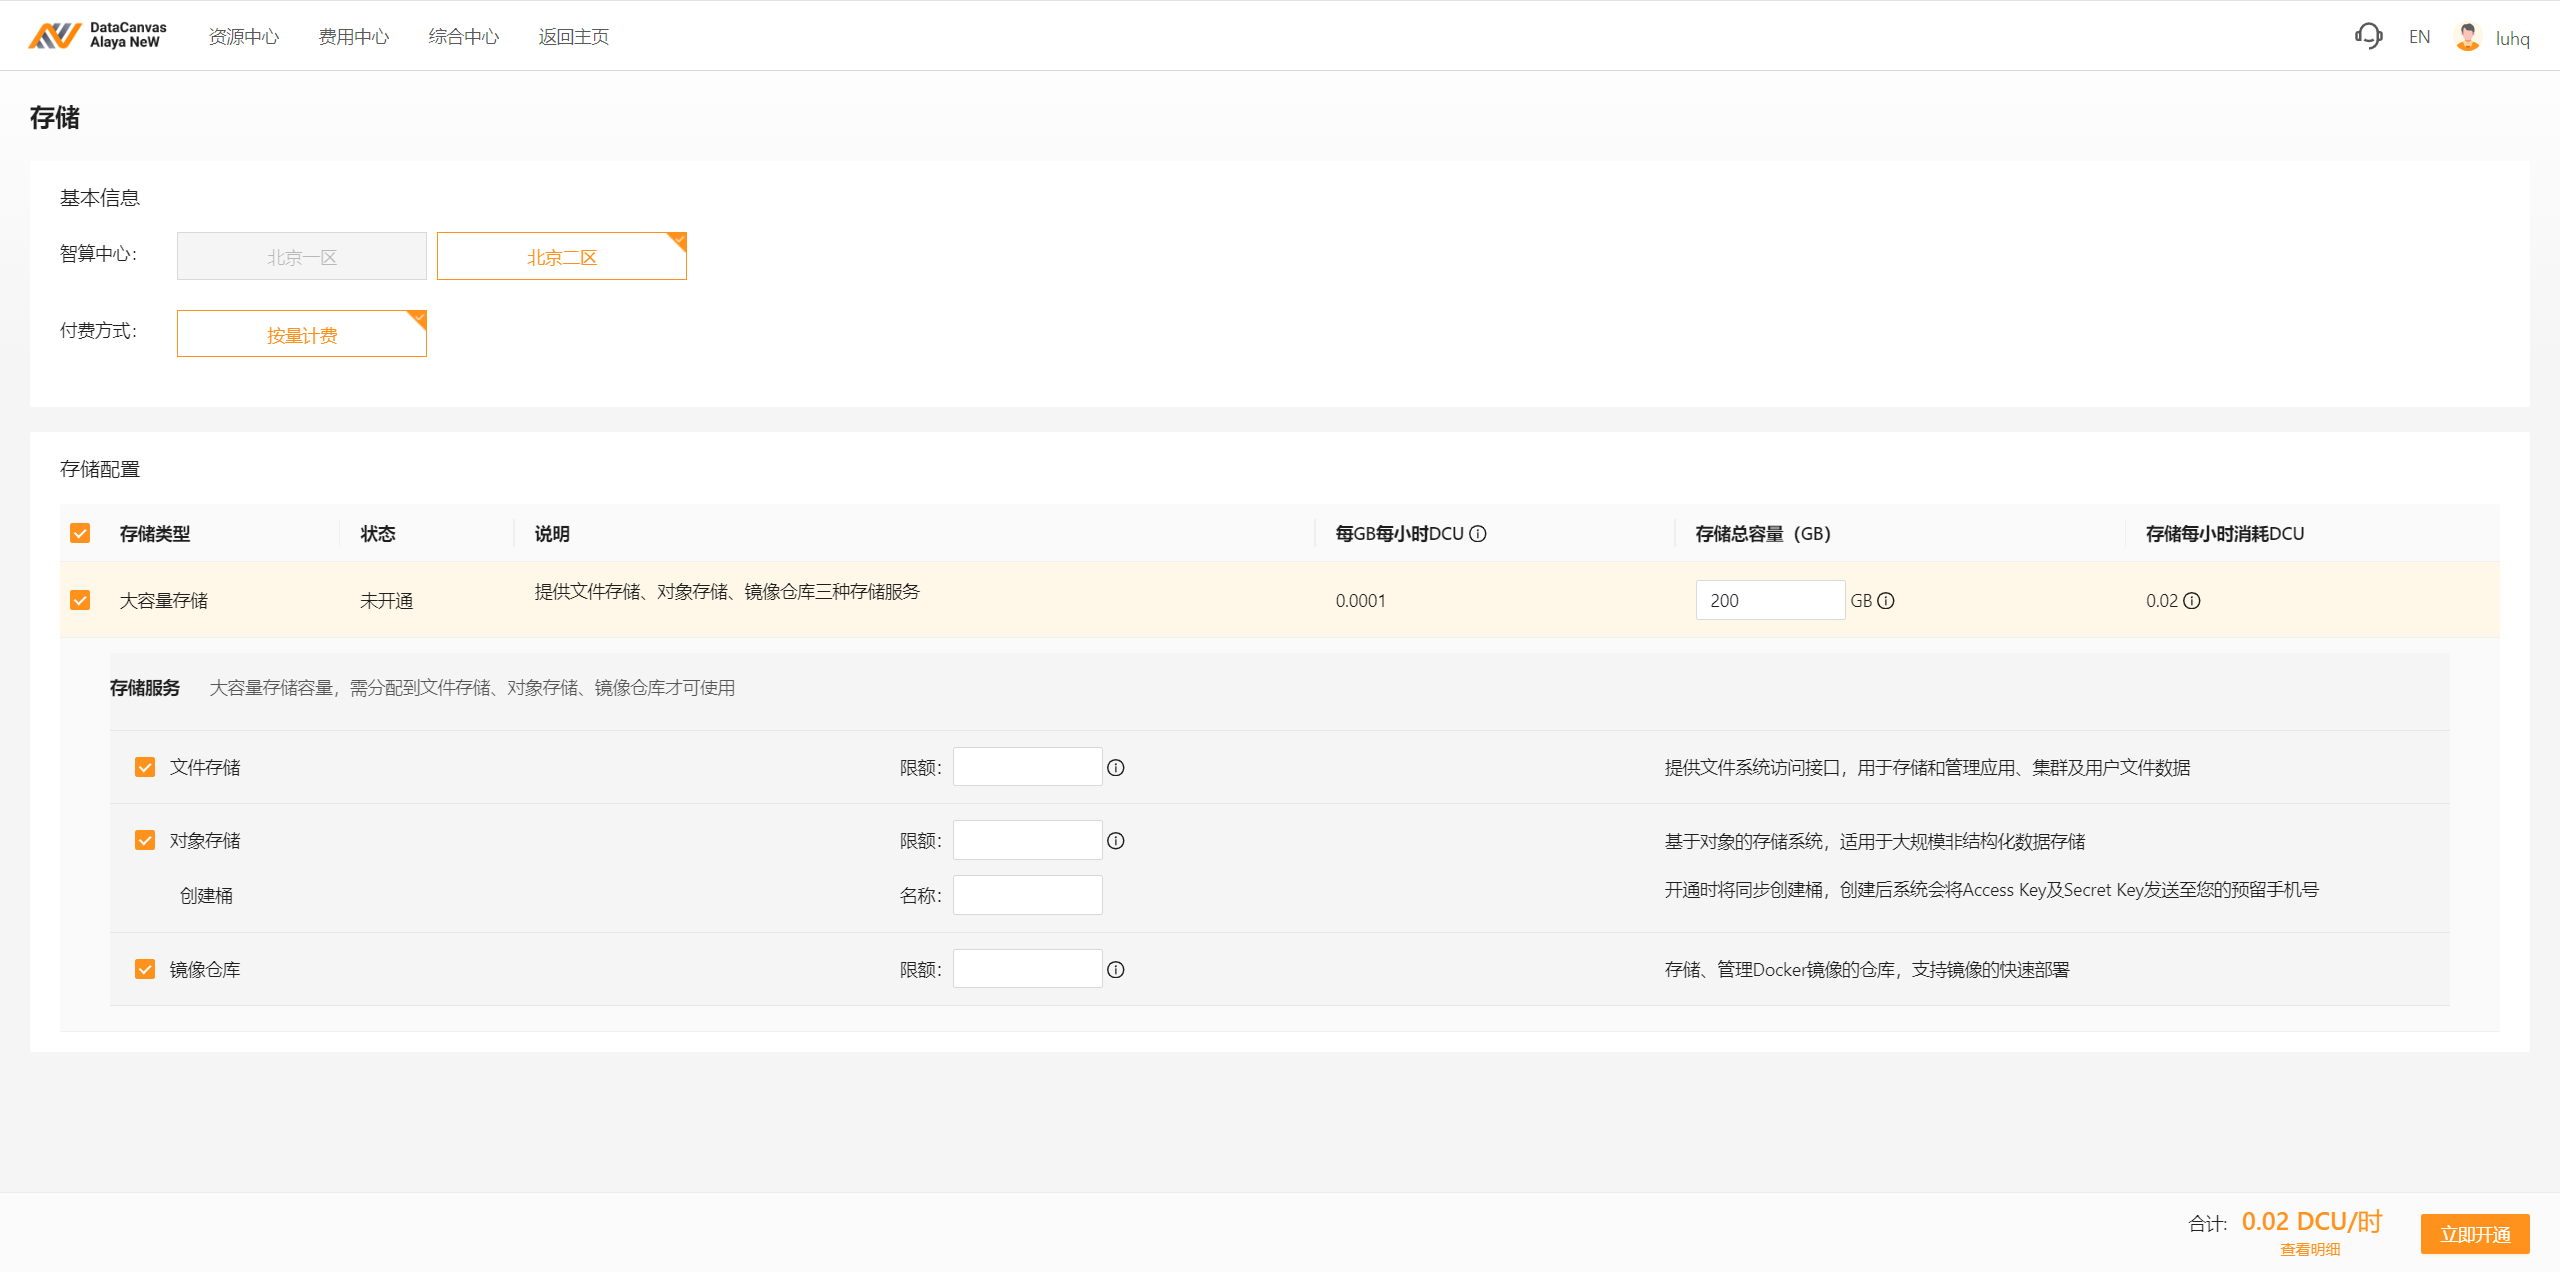Click the bucket 名称 input field

pos(1027,895)
